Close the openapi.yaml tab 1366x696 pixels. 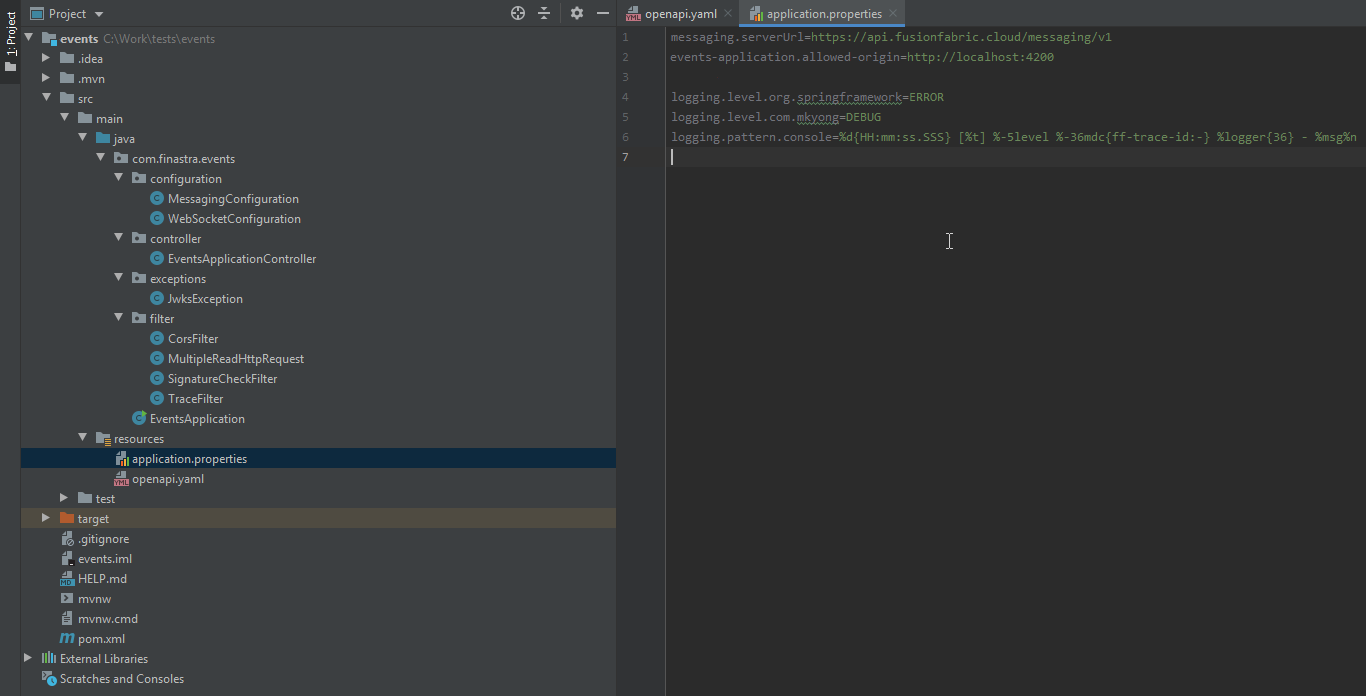click(x=728, y=14)
